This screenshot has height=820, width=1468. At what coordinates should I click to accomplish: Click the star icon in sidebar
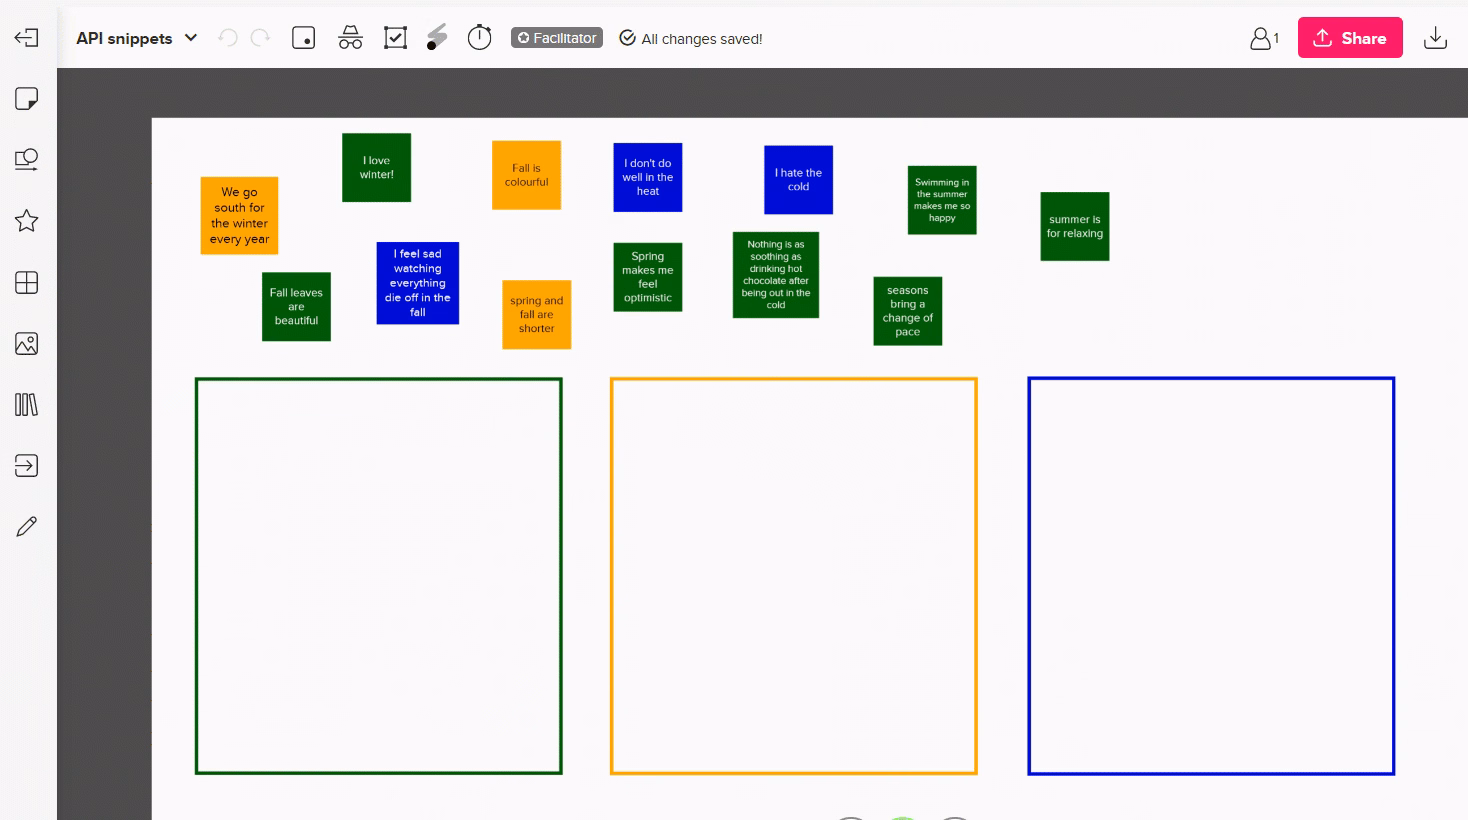pos(27,221)
